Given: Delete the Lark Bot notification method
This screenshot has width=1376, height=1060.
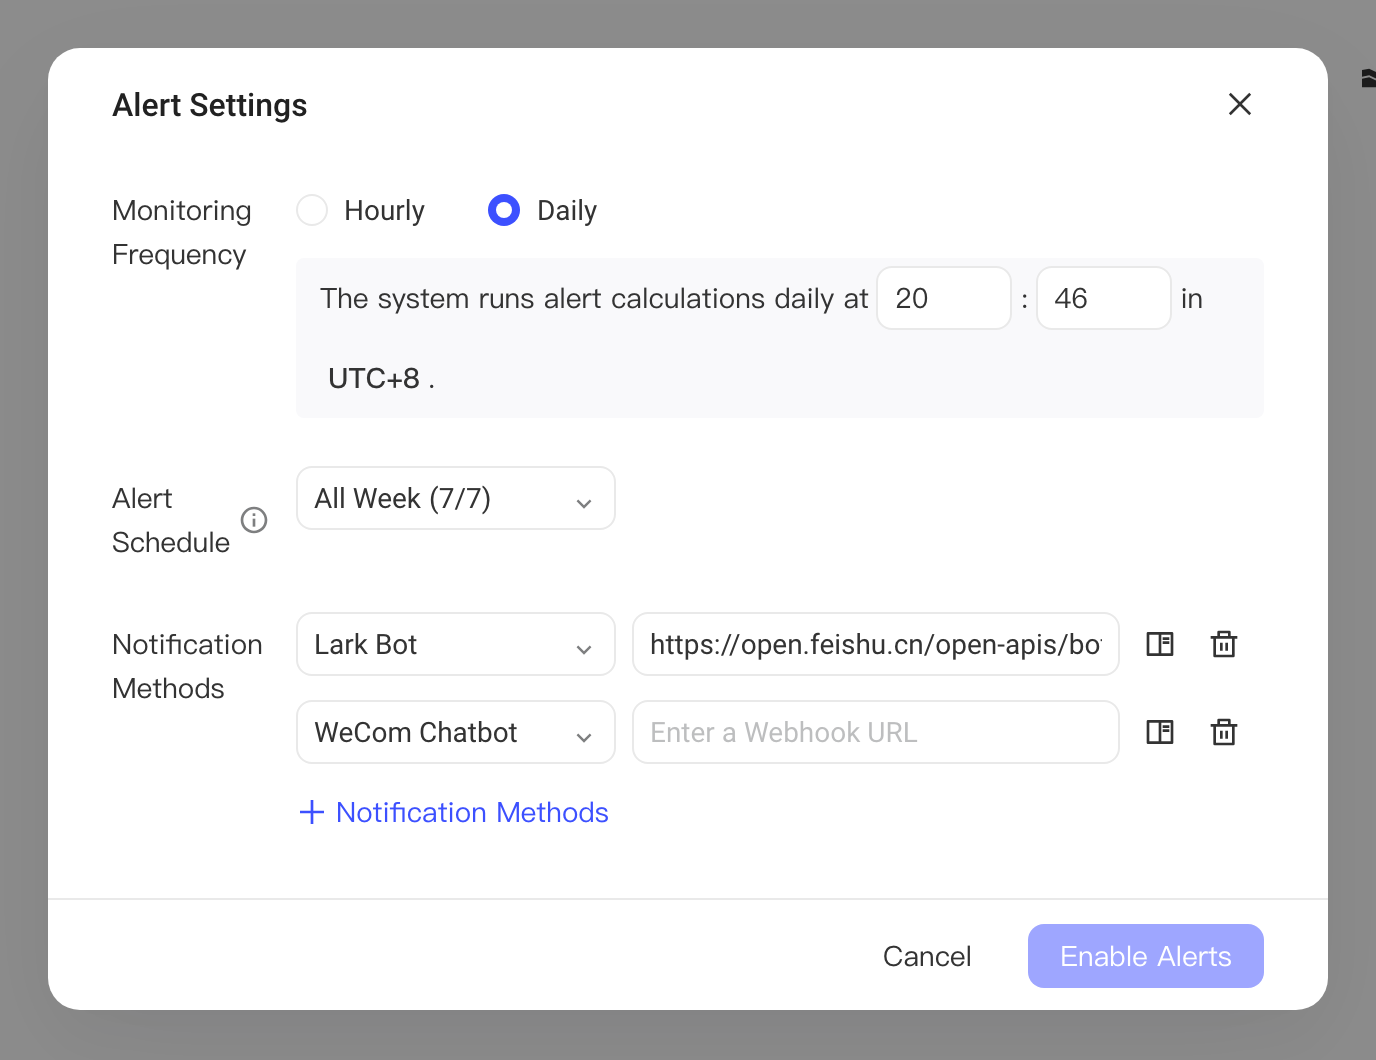Looking at the screenshot, I should click(1224, 644).
